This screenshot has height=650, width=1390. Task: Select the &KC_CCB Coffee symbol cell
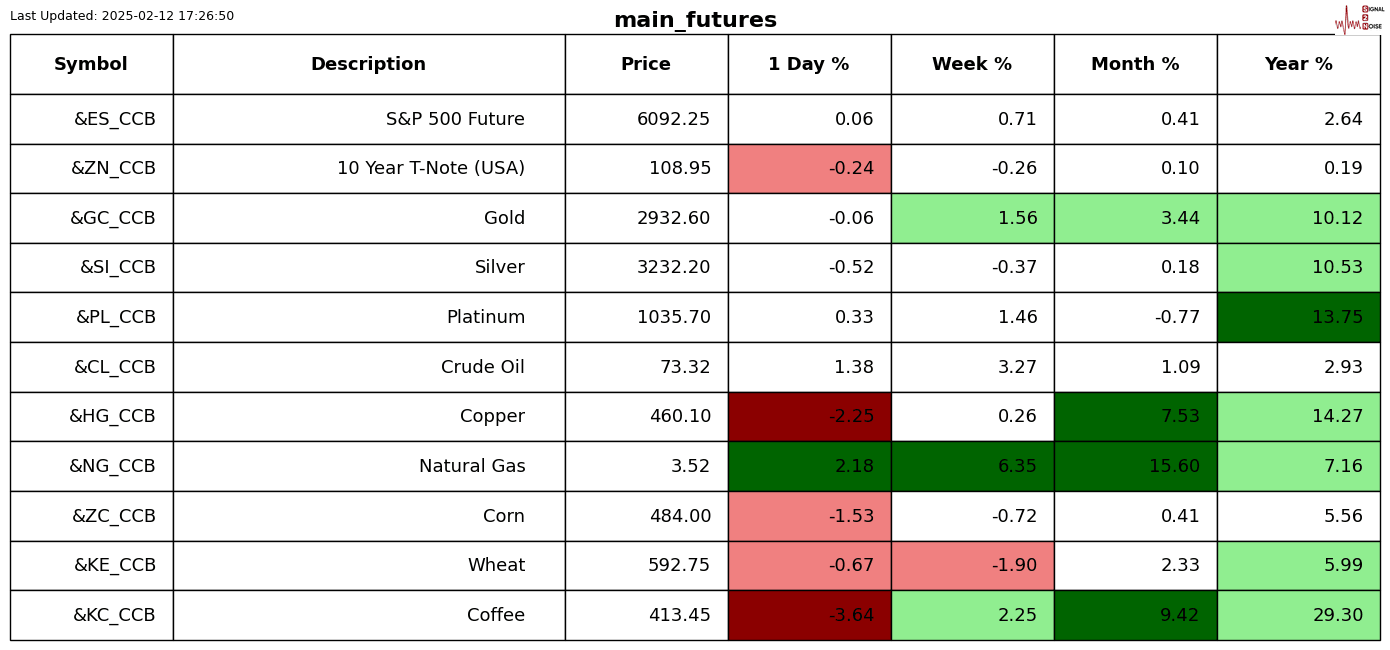pos(114,615)
